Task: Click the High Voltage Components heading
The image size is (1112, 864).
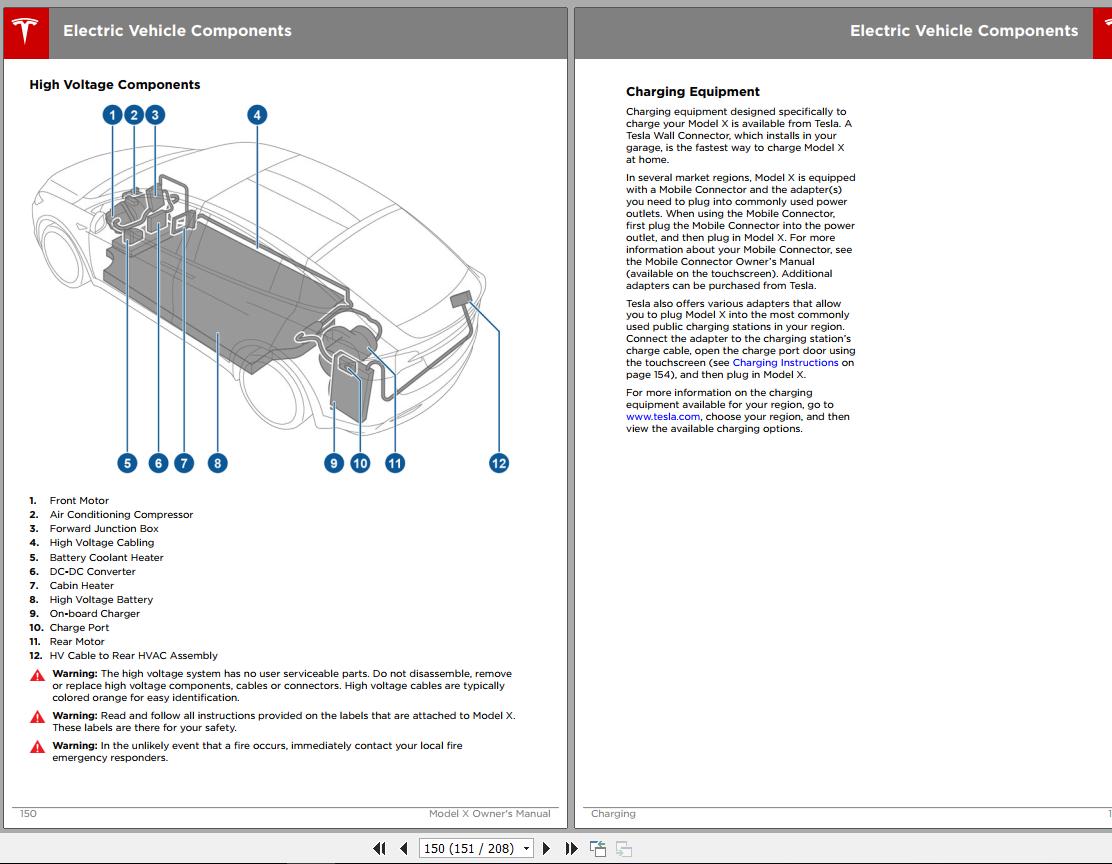Action: pyautogui.click(x=114, y=84)
